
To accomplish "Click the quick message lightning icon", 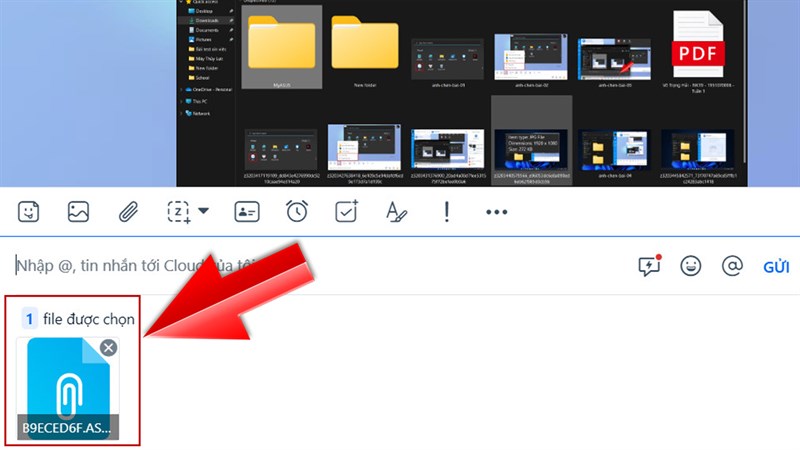I will [649, 265].
